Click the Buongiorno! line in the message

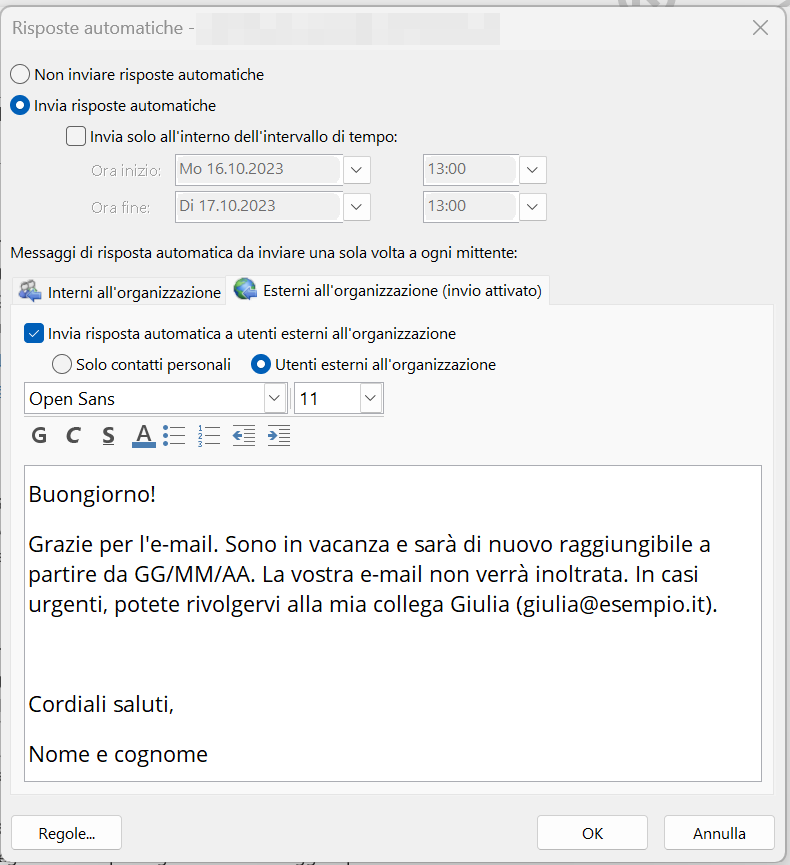(92, 494)
